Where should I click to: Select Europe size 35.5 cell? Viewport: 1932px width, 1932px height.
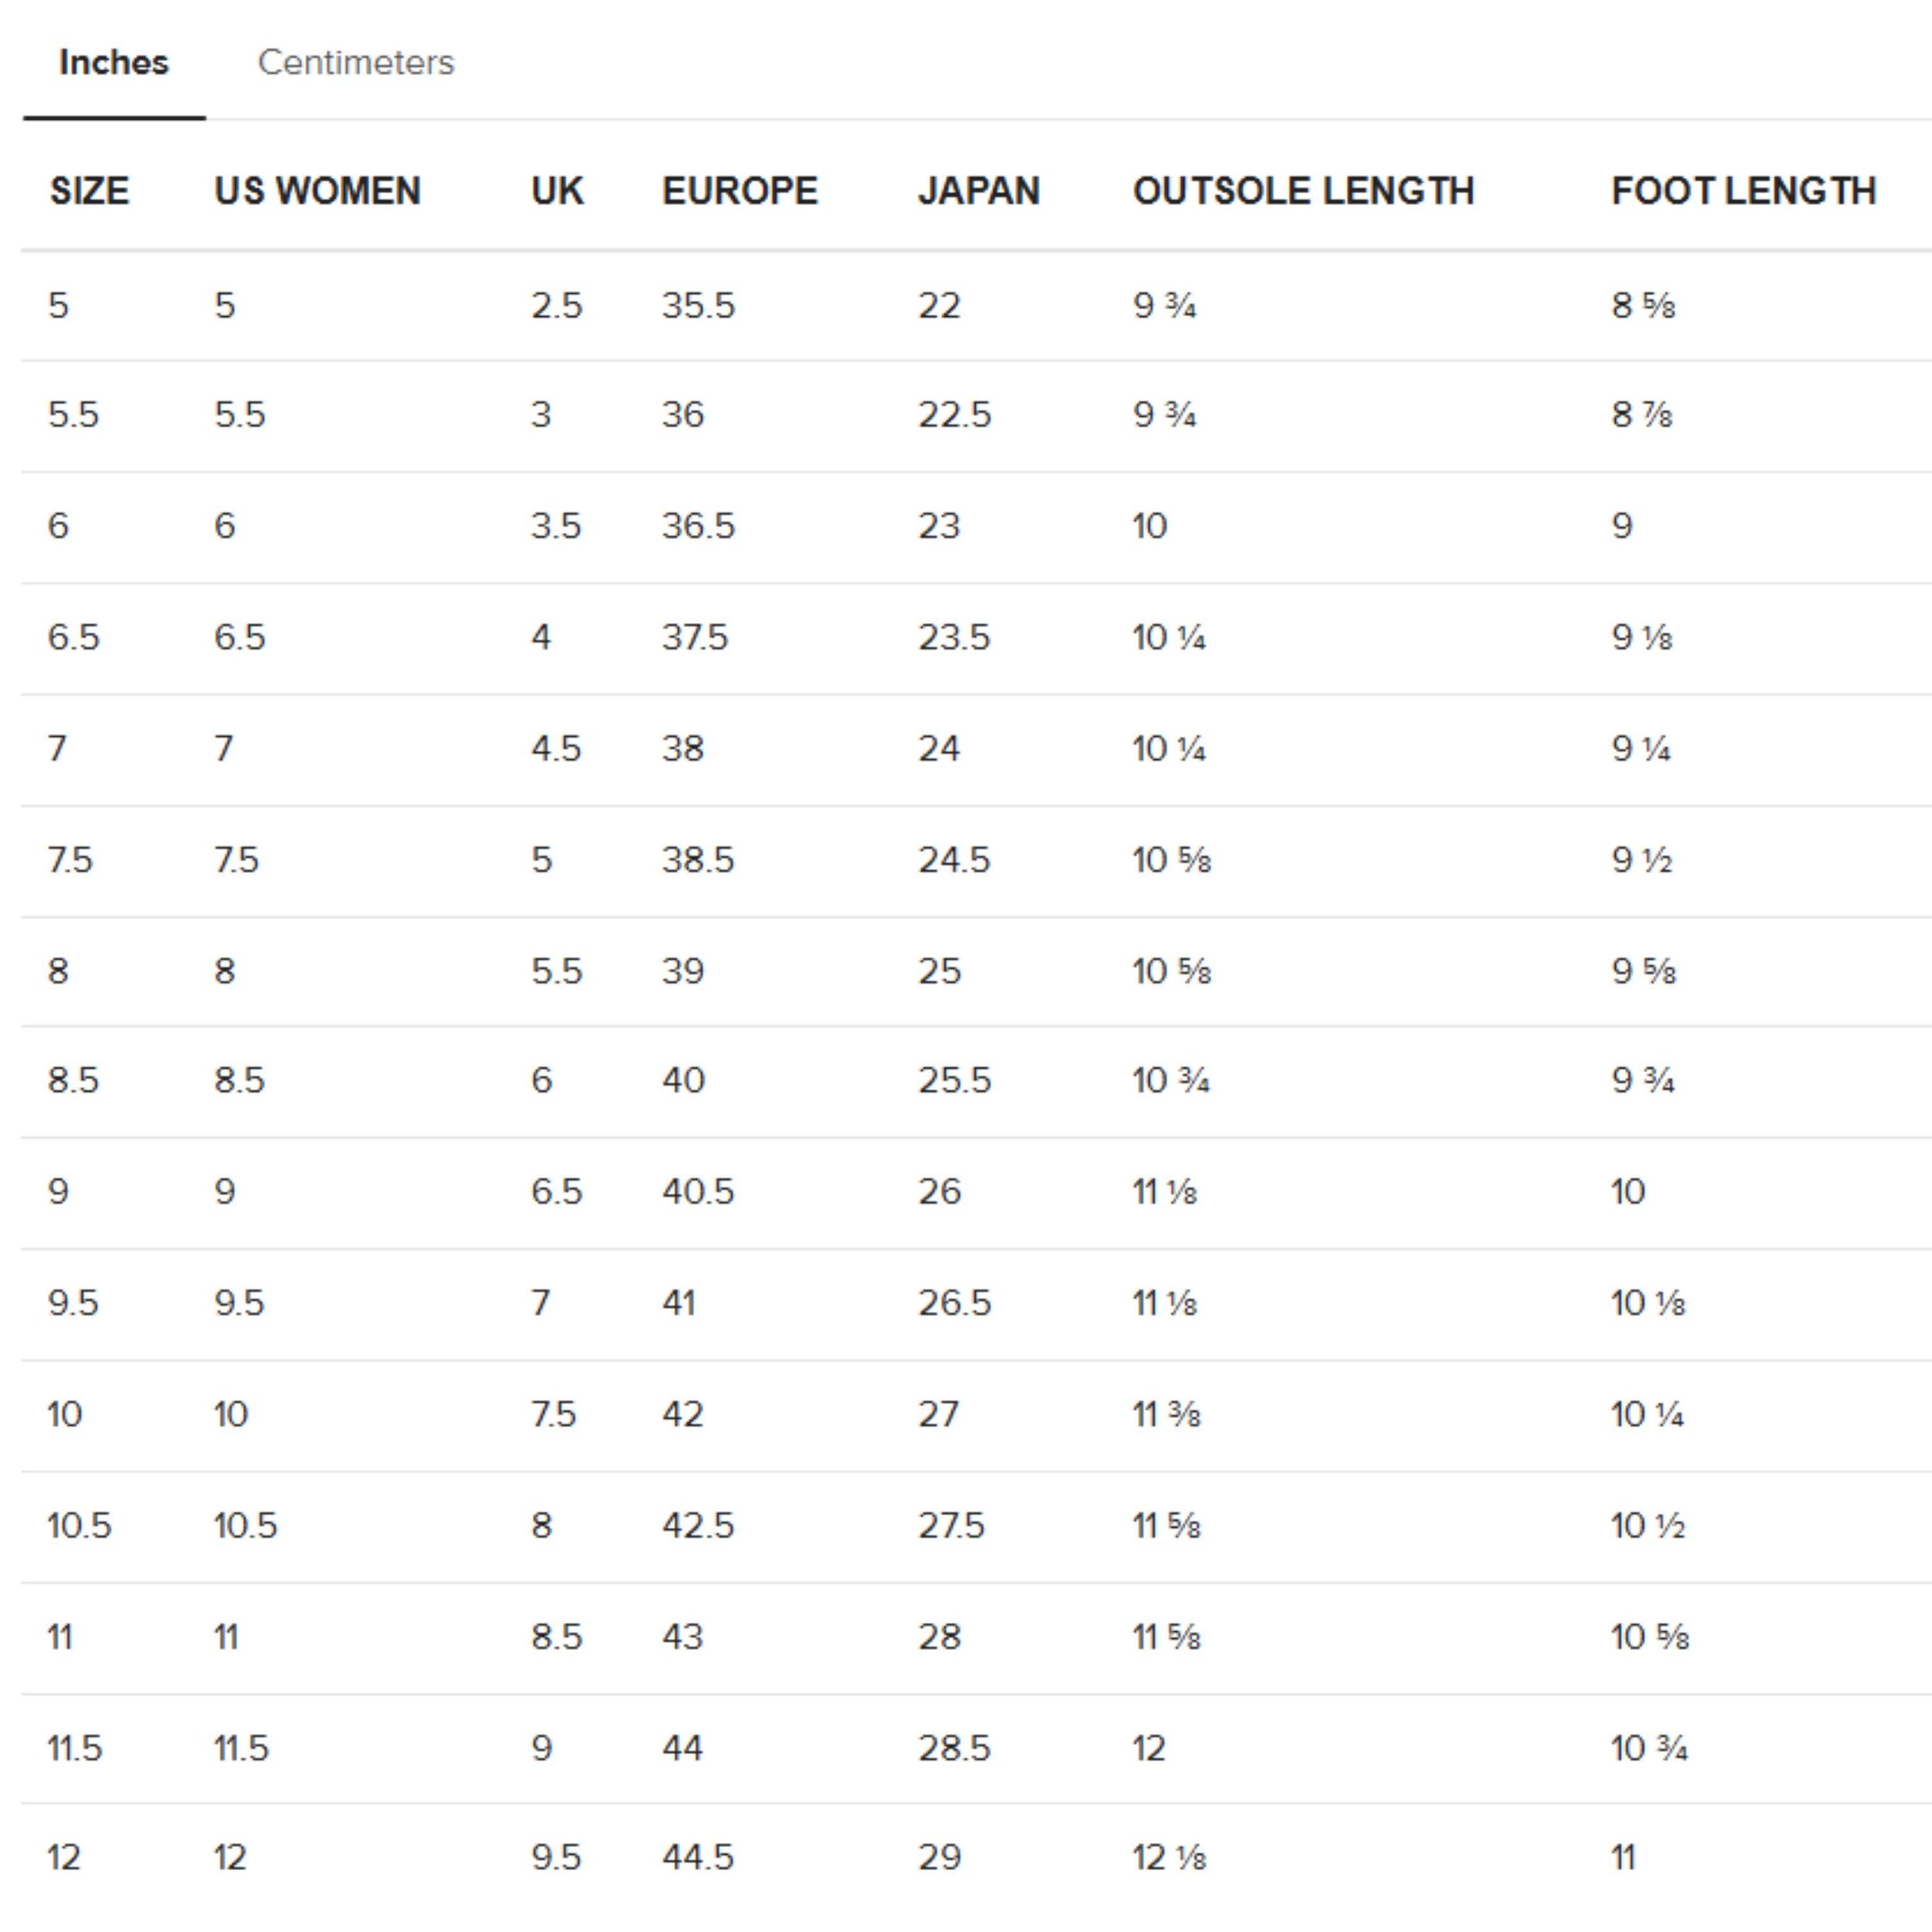click(698, 305)
